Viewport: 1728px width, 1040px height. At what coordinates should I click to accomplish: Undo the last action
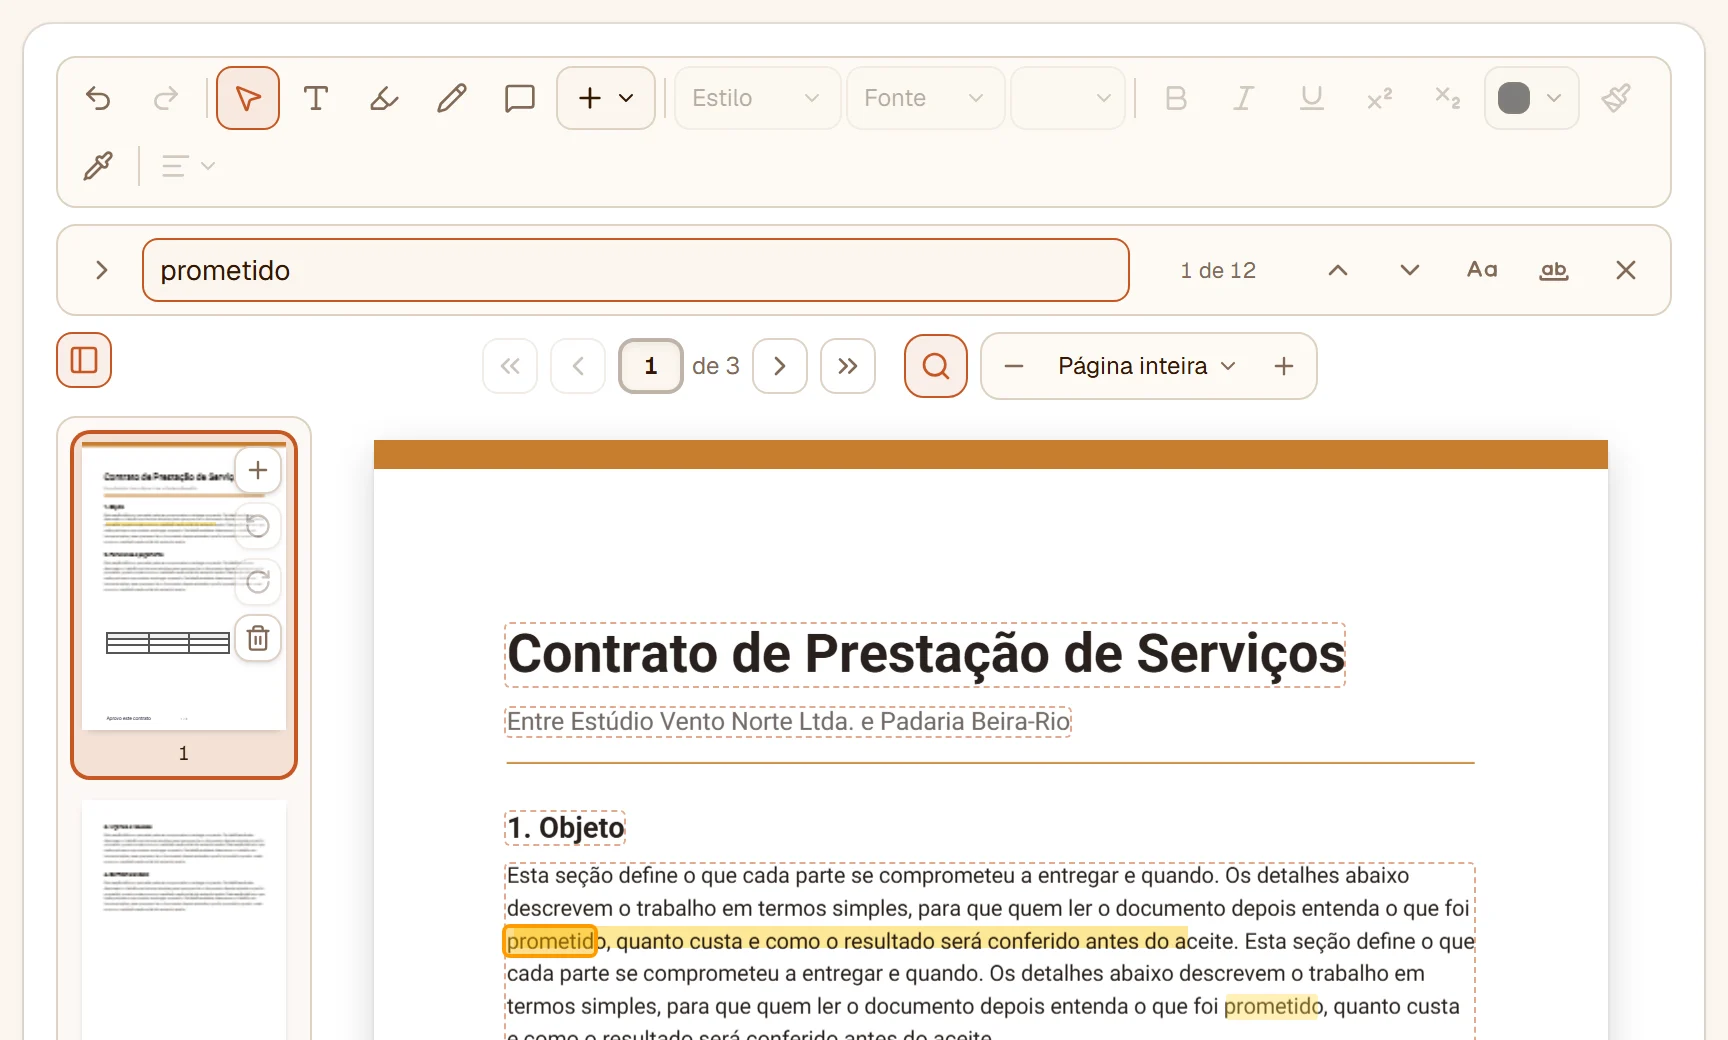[98, 98]
